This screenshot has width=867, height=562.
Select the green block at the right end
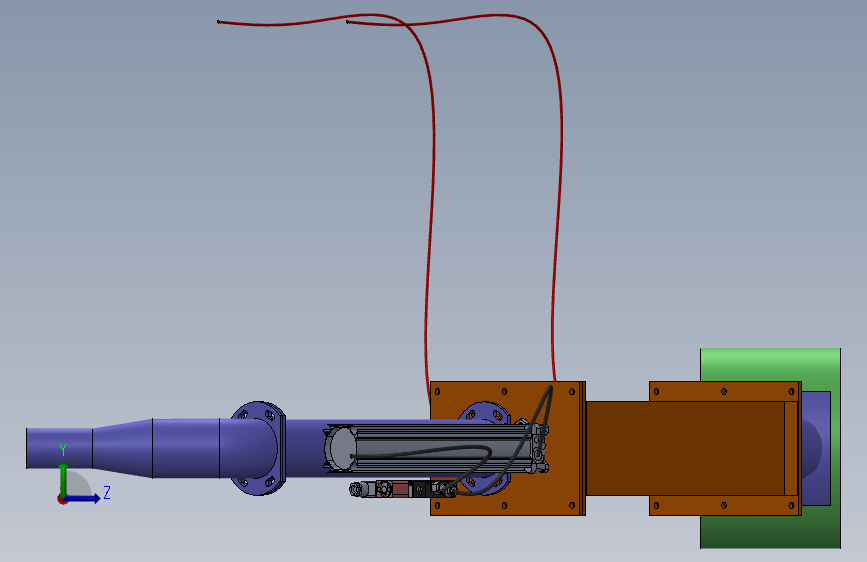pos(770,365)
